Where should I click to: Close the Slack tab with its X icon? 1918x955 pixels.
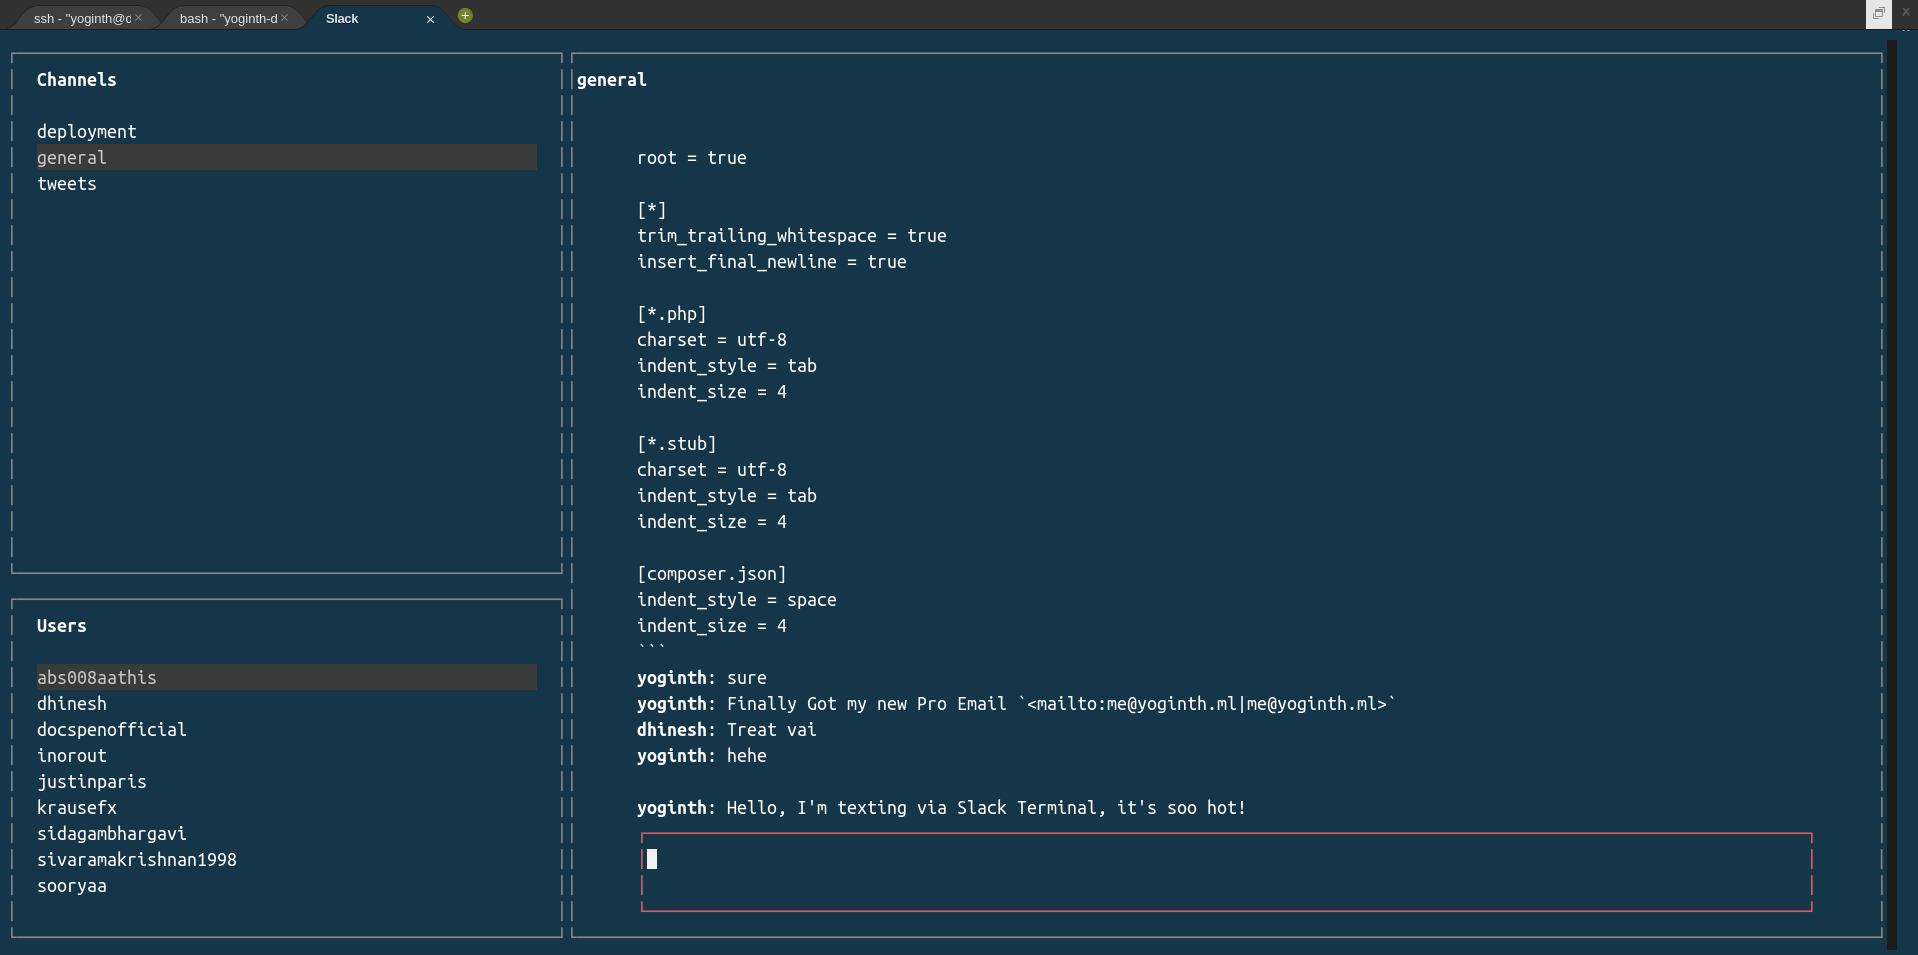coord(431,18)
